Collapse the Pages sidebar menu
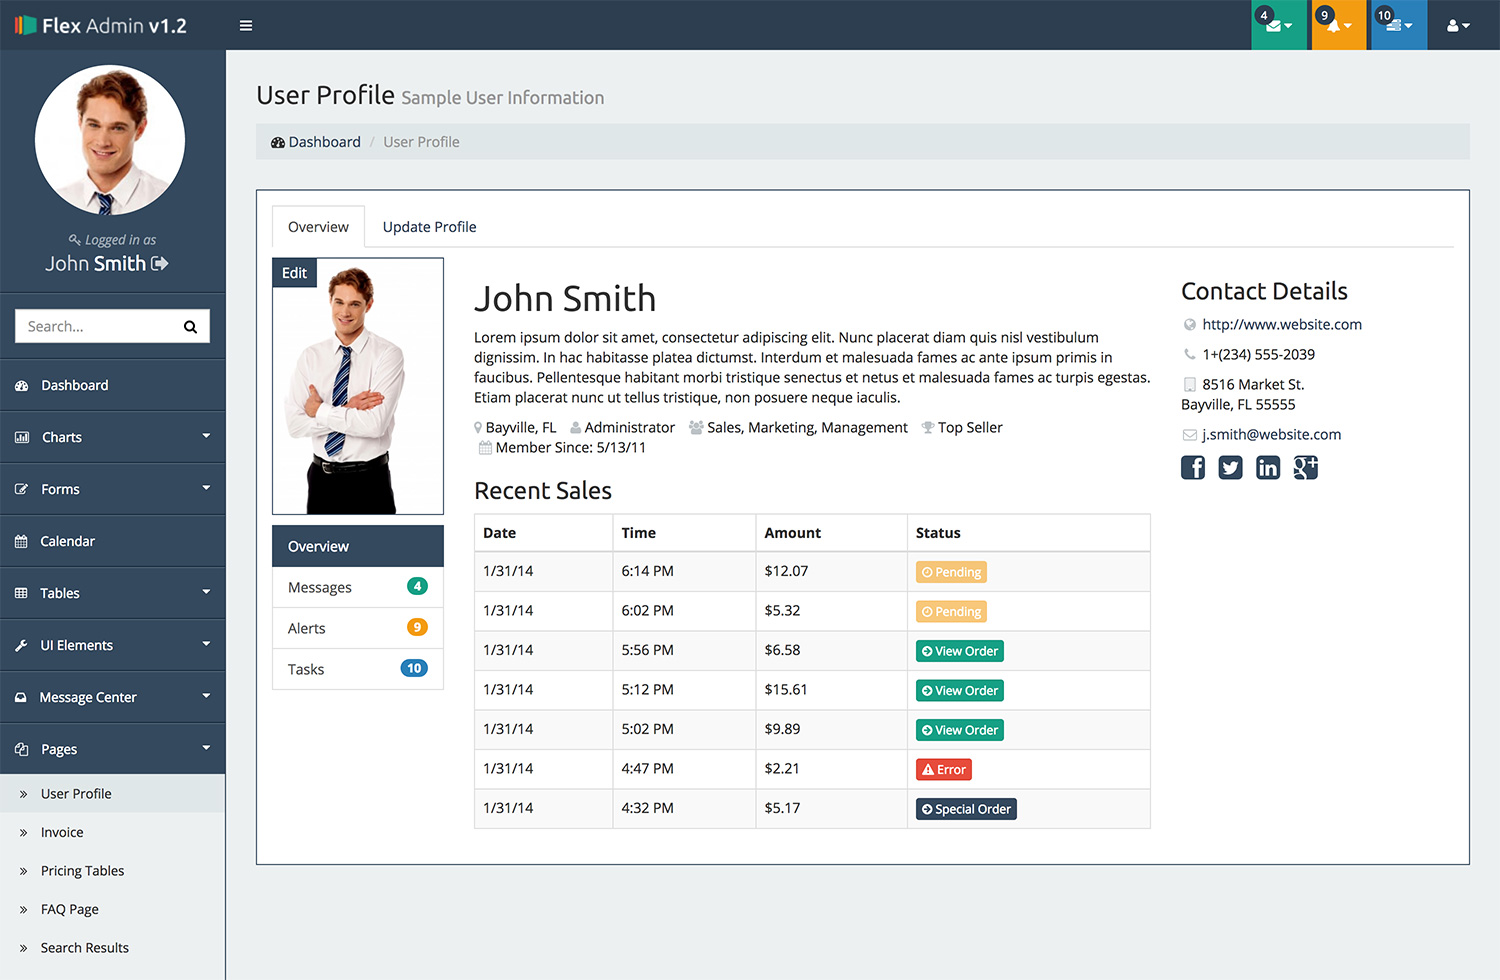Screen dimensions: 1500x980 [112, 749]
